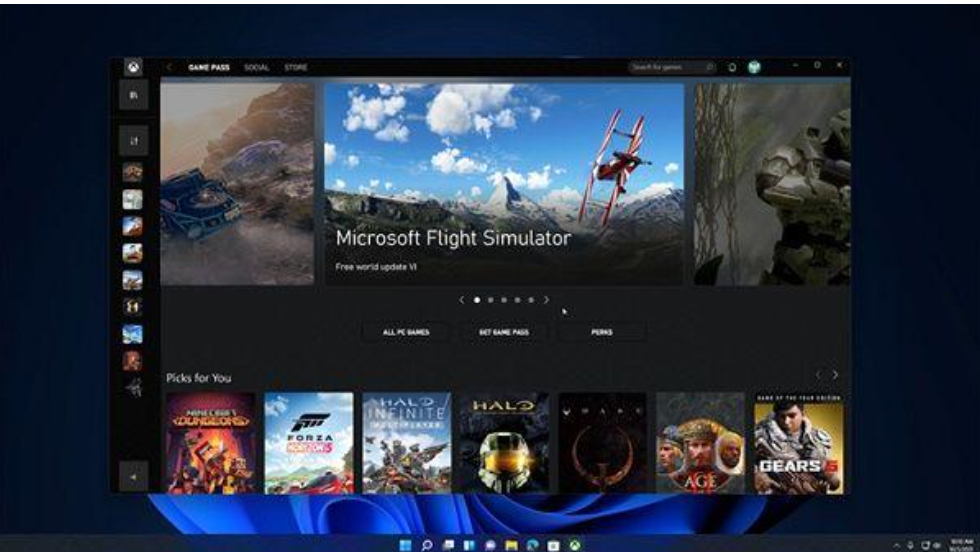The width and height of the screenshot is (980, 552).
Task: Open Age of Empires game tile
Action: [x=701, y=443]
